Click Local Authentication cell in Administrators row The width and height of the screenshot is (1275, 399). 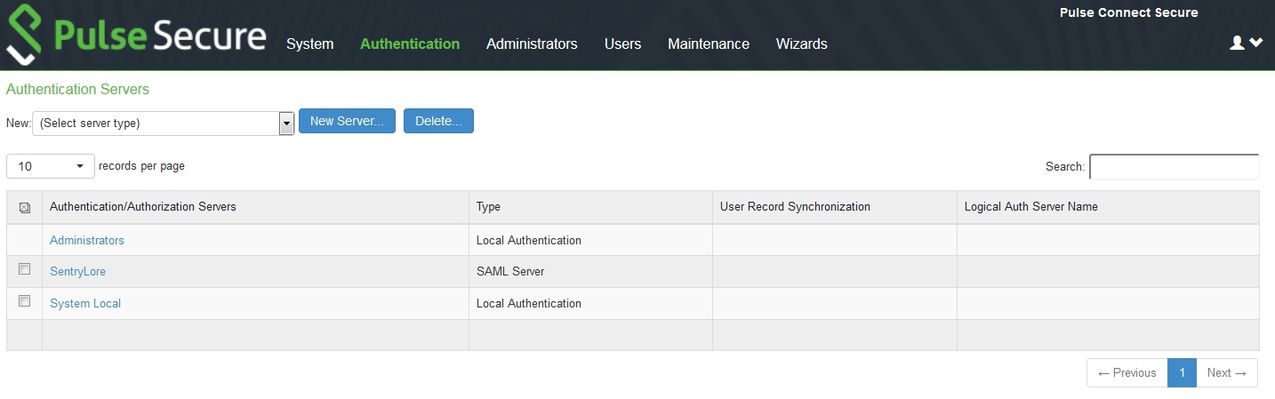(590, 240)
